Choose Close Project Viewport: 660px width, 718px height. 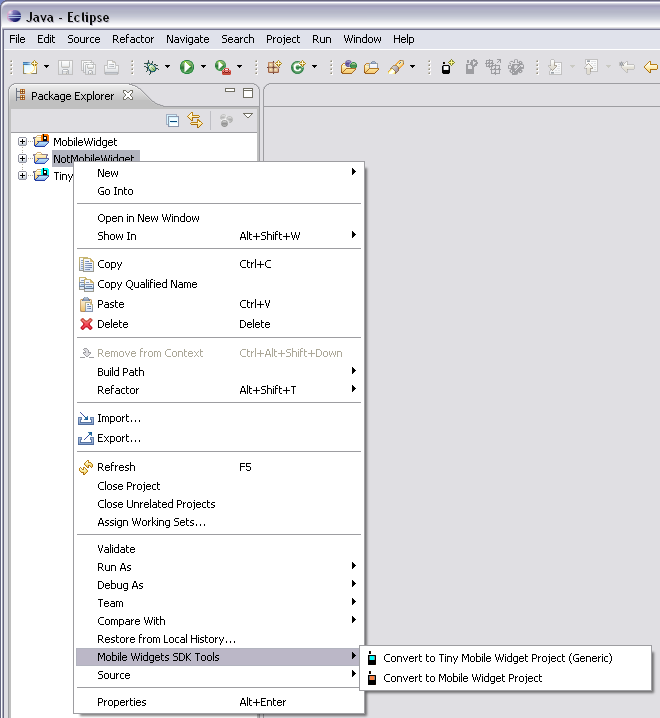click(x=219, y=486)
